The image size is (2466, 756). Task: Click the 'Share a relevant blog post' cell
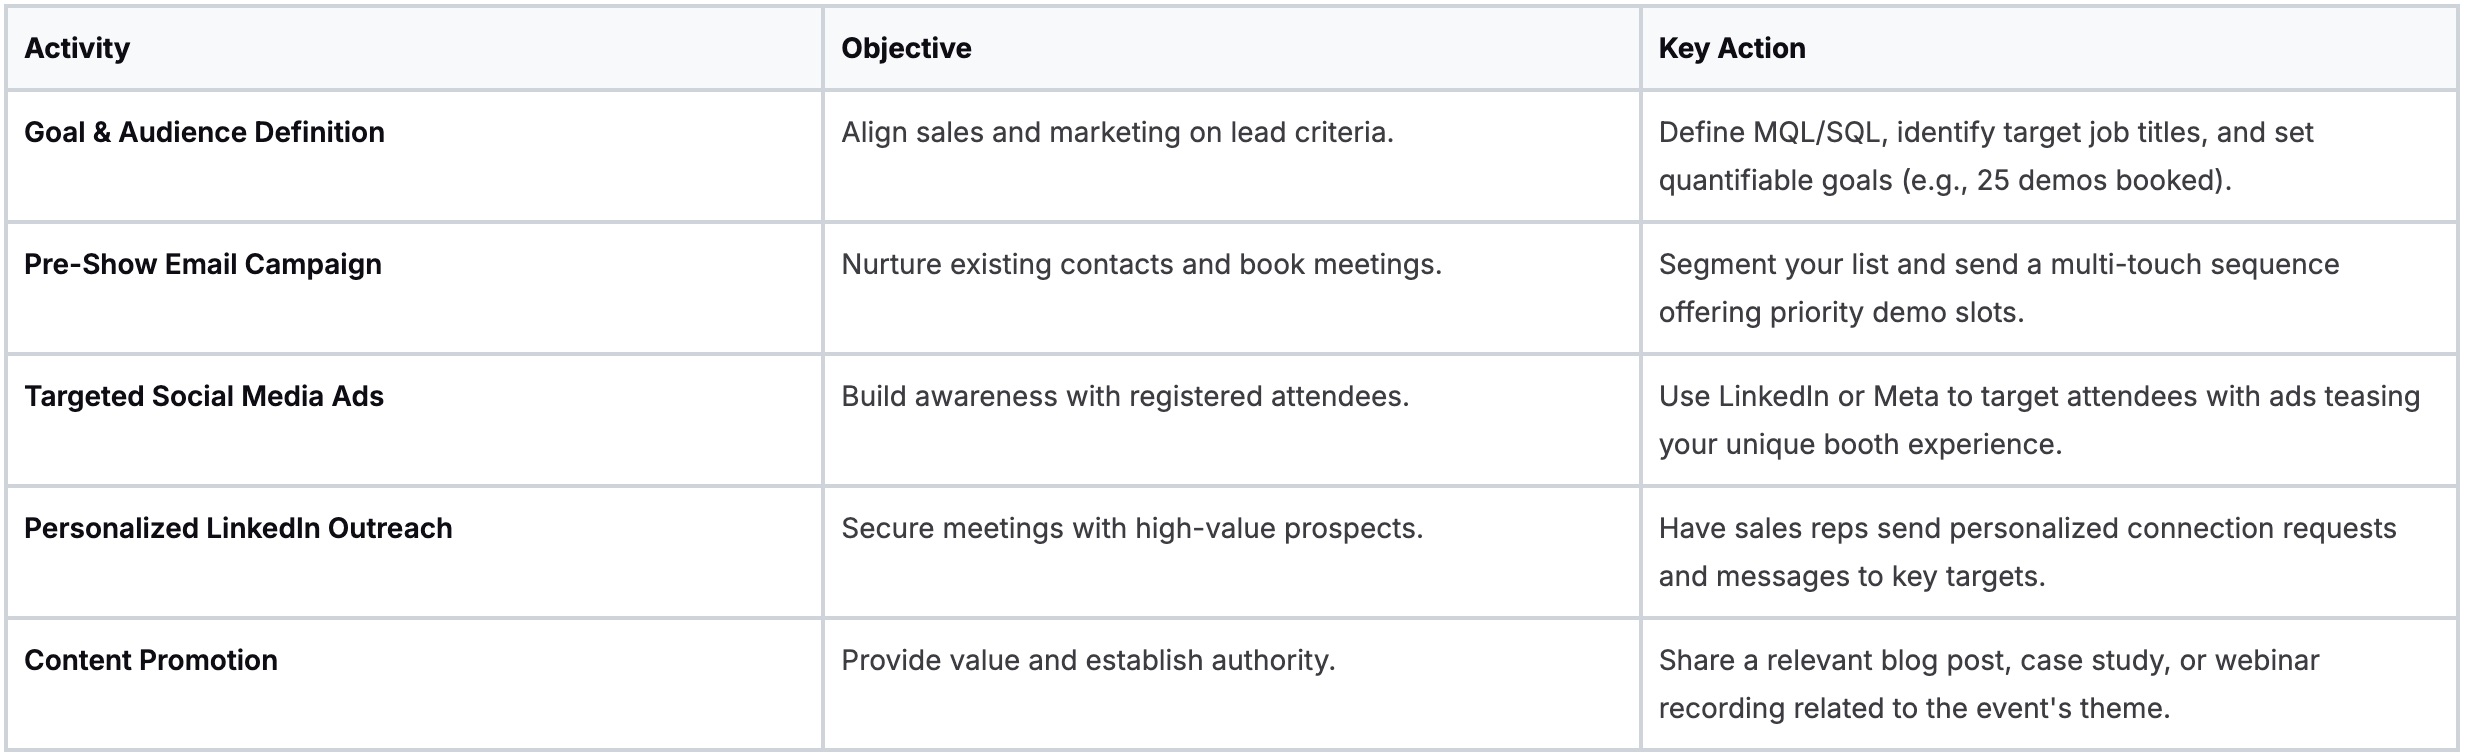pos(2049,684)
